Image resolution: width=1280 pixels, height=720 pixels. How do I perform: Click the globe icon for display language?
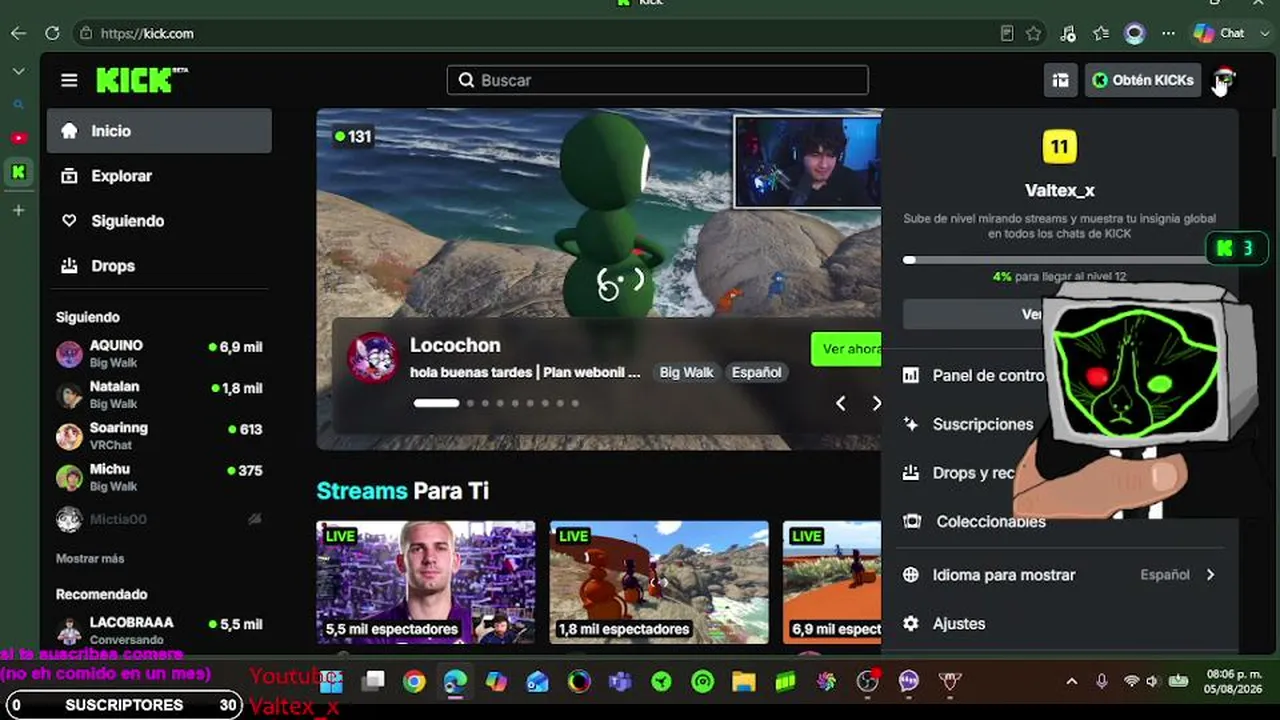(x=910, y=575)
